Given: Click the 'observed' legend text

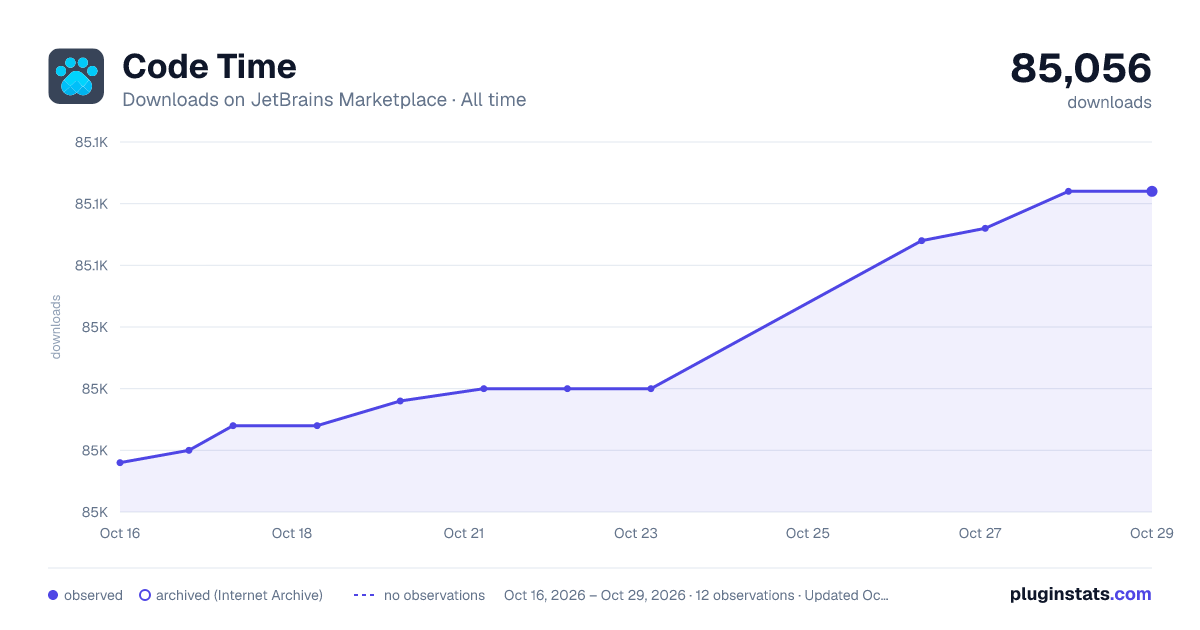Looking at the screenshot, I should (93, 595).
